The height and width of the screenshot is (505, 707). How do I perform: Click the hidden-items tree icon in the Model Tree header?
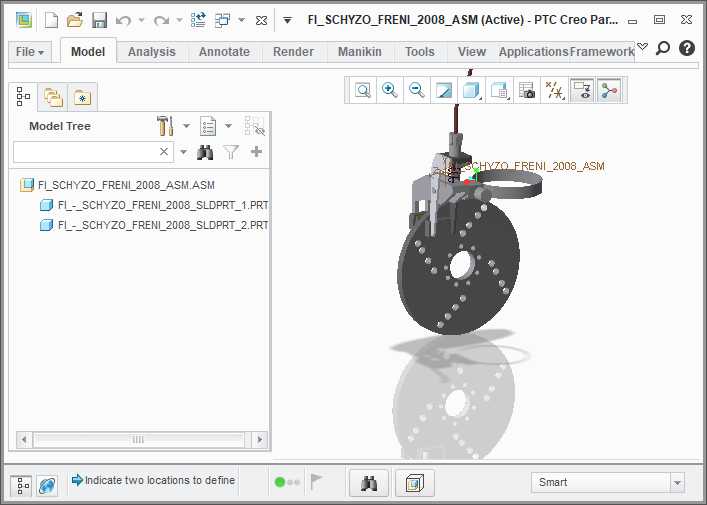pyautogui.click(x=254, y=126)
